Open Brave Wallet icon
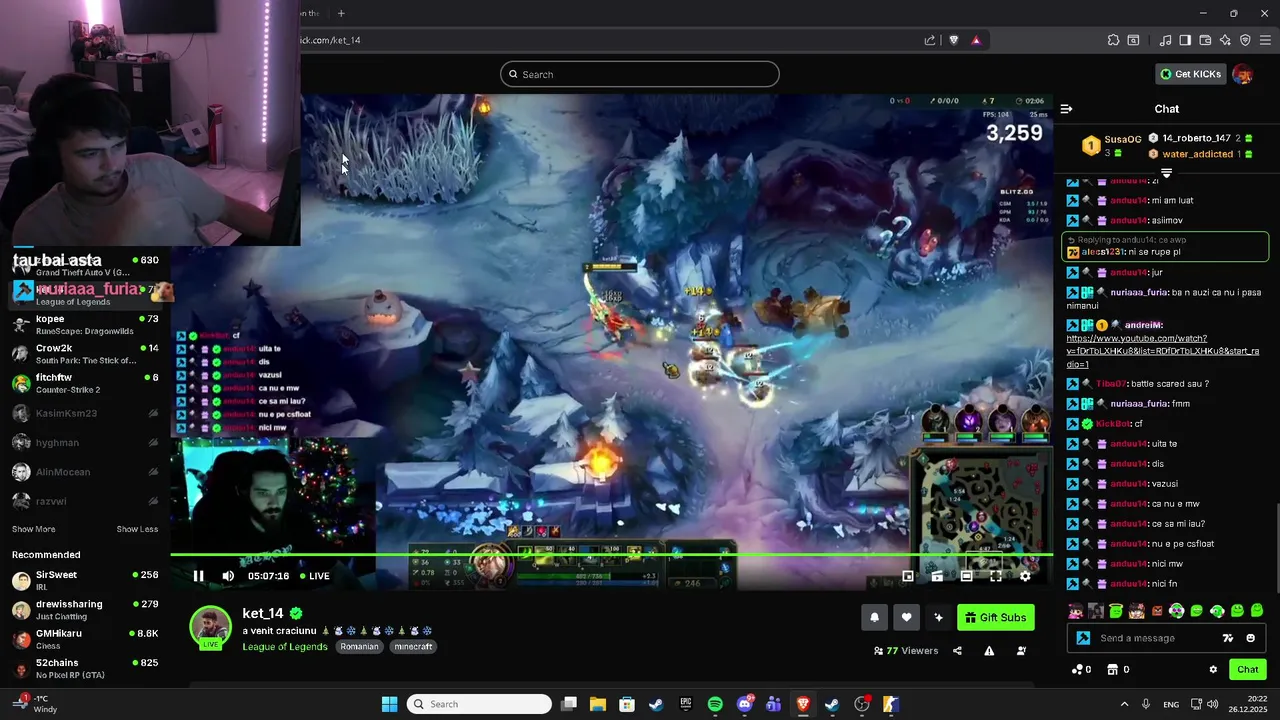 (1205, 40)
